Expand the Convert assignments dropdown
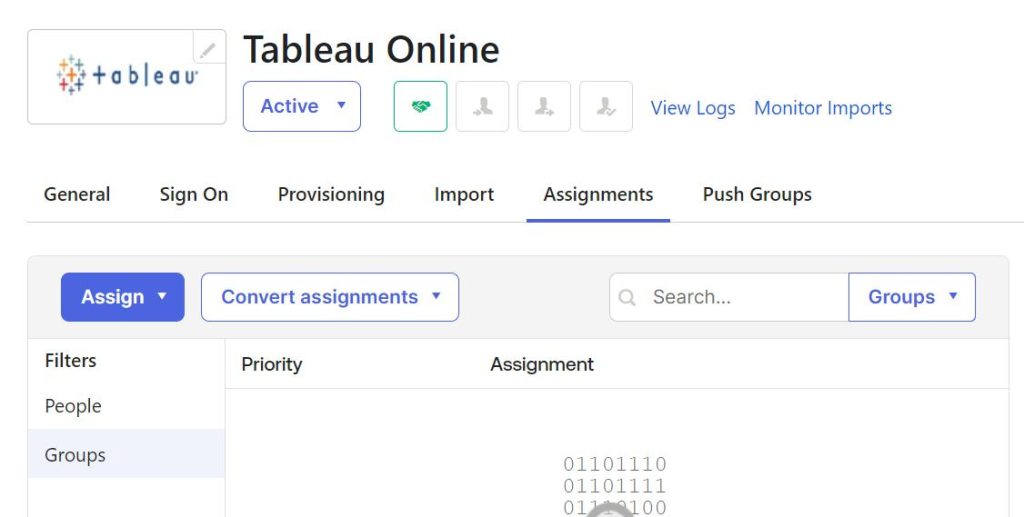 coord(330,297)
